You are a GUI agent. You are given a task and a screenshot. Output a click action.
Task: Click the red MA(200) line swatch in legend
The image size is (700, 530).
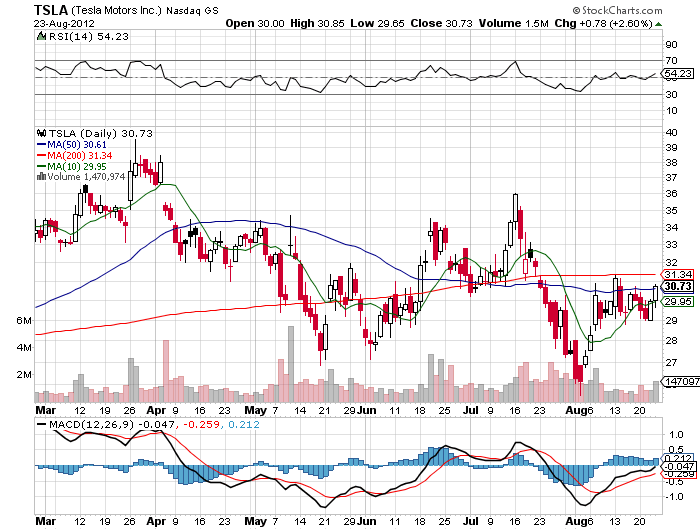tap(42, 155)
